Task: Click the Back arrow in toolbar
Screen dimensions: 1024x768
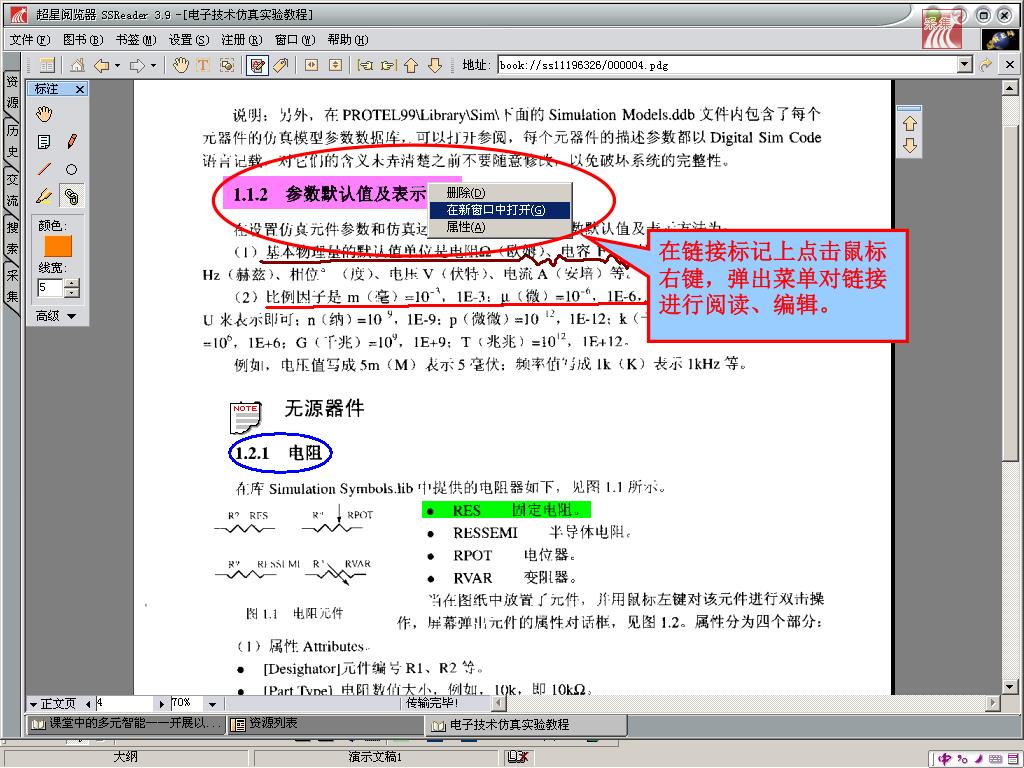Action: [x=101, y=65]
